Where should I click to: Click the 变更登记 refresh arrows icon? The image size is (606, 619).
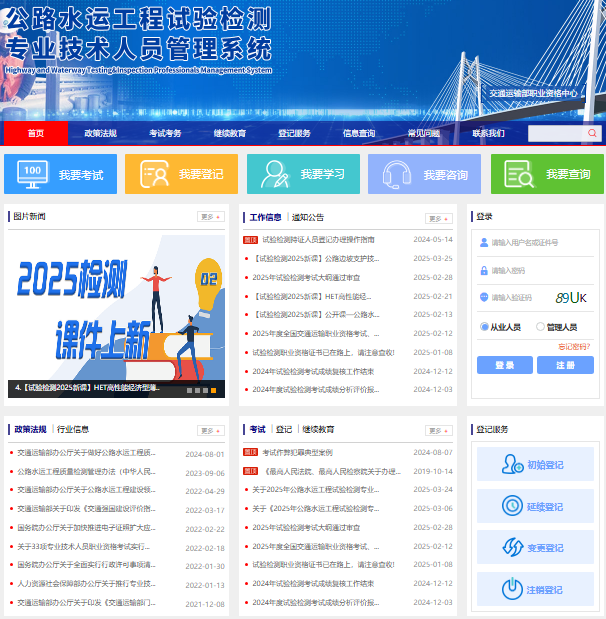[512, 547]
